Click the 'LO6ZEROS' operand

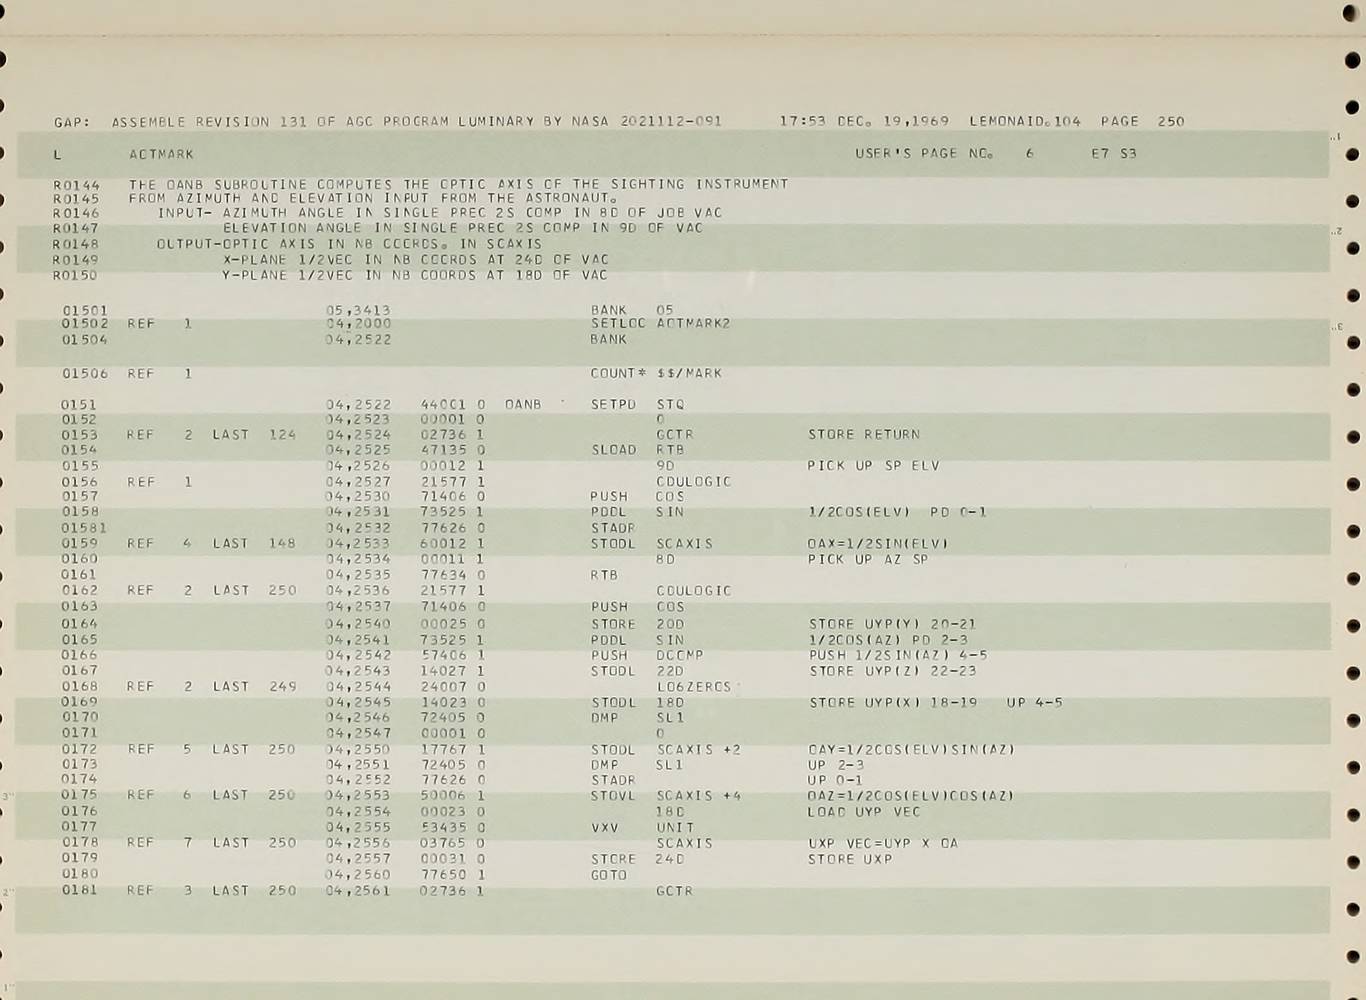pyautogui.click(x=694, y=687)
